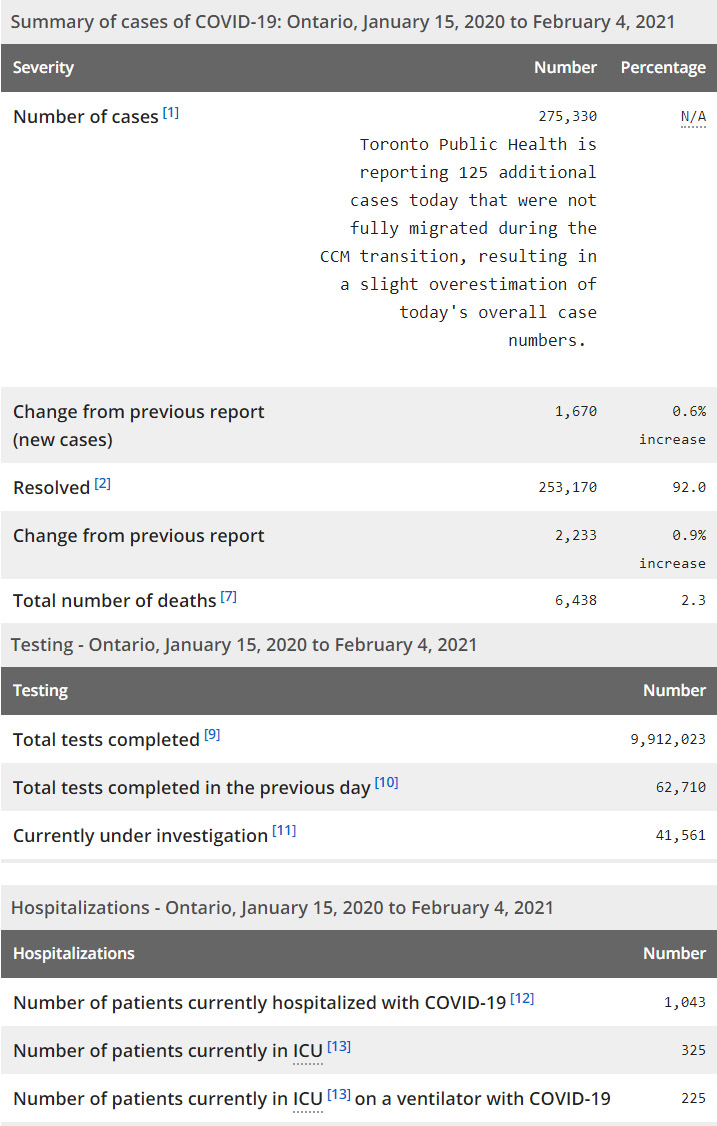Viewport: 717px width, 1126px height.
Task: Follow footnote 11 beside Currently under investigation
Action: pos(284,831)
